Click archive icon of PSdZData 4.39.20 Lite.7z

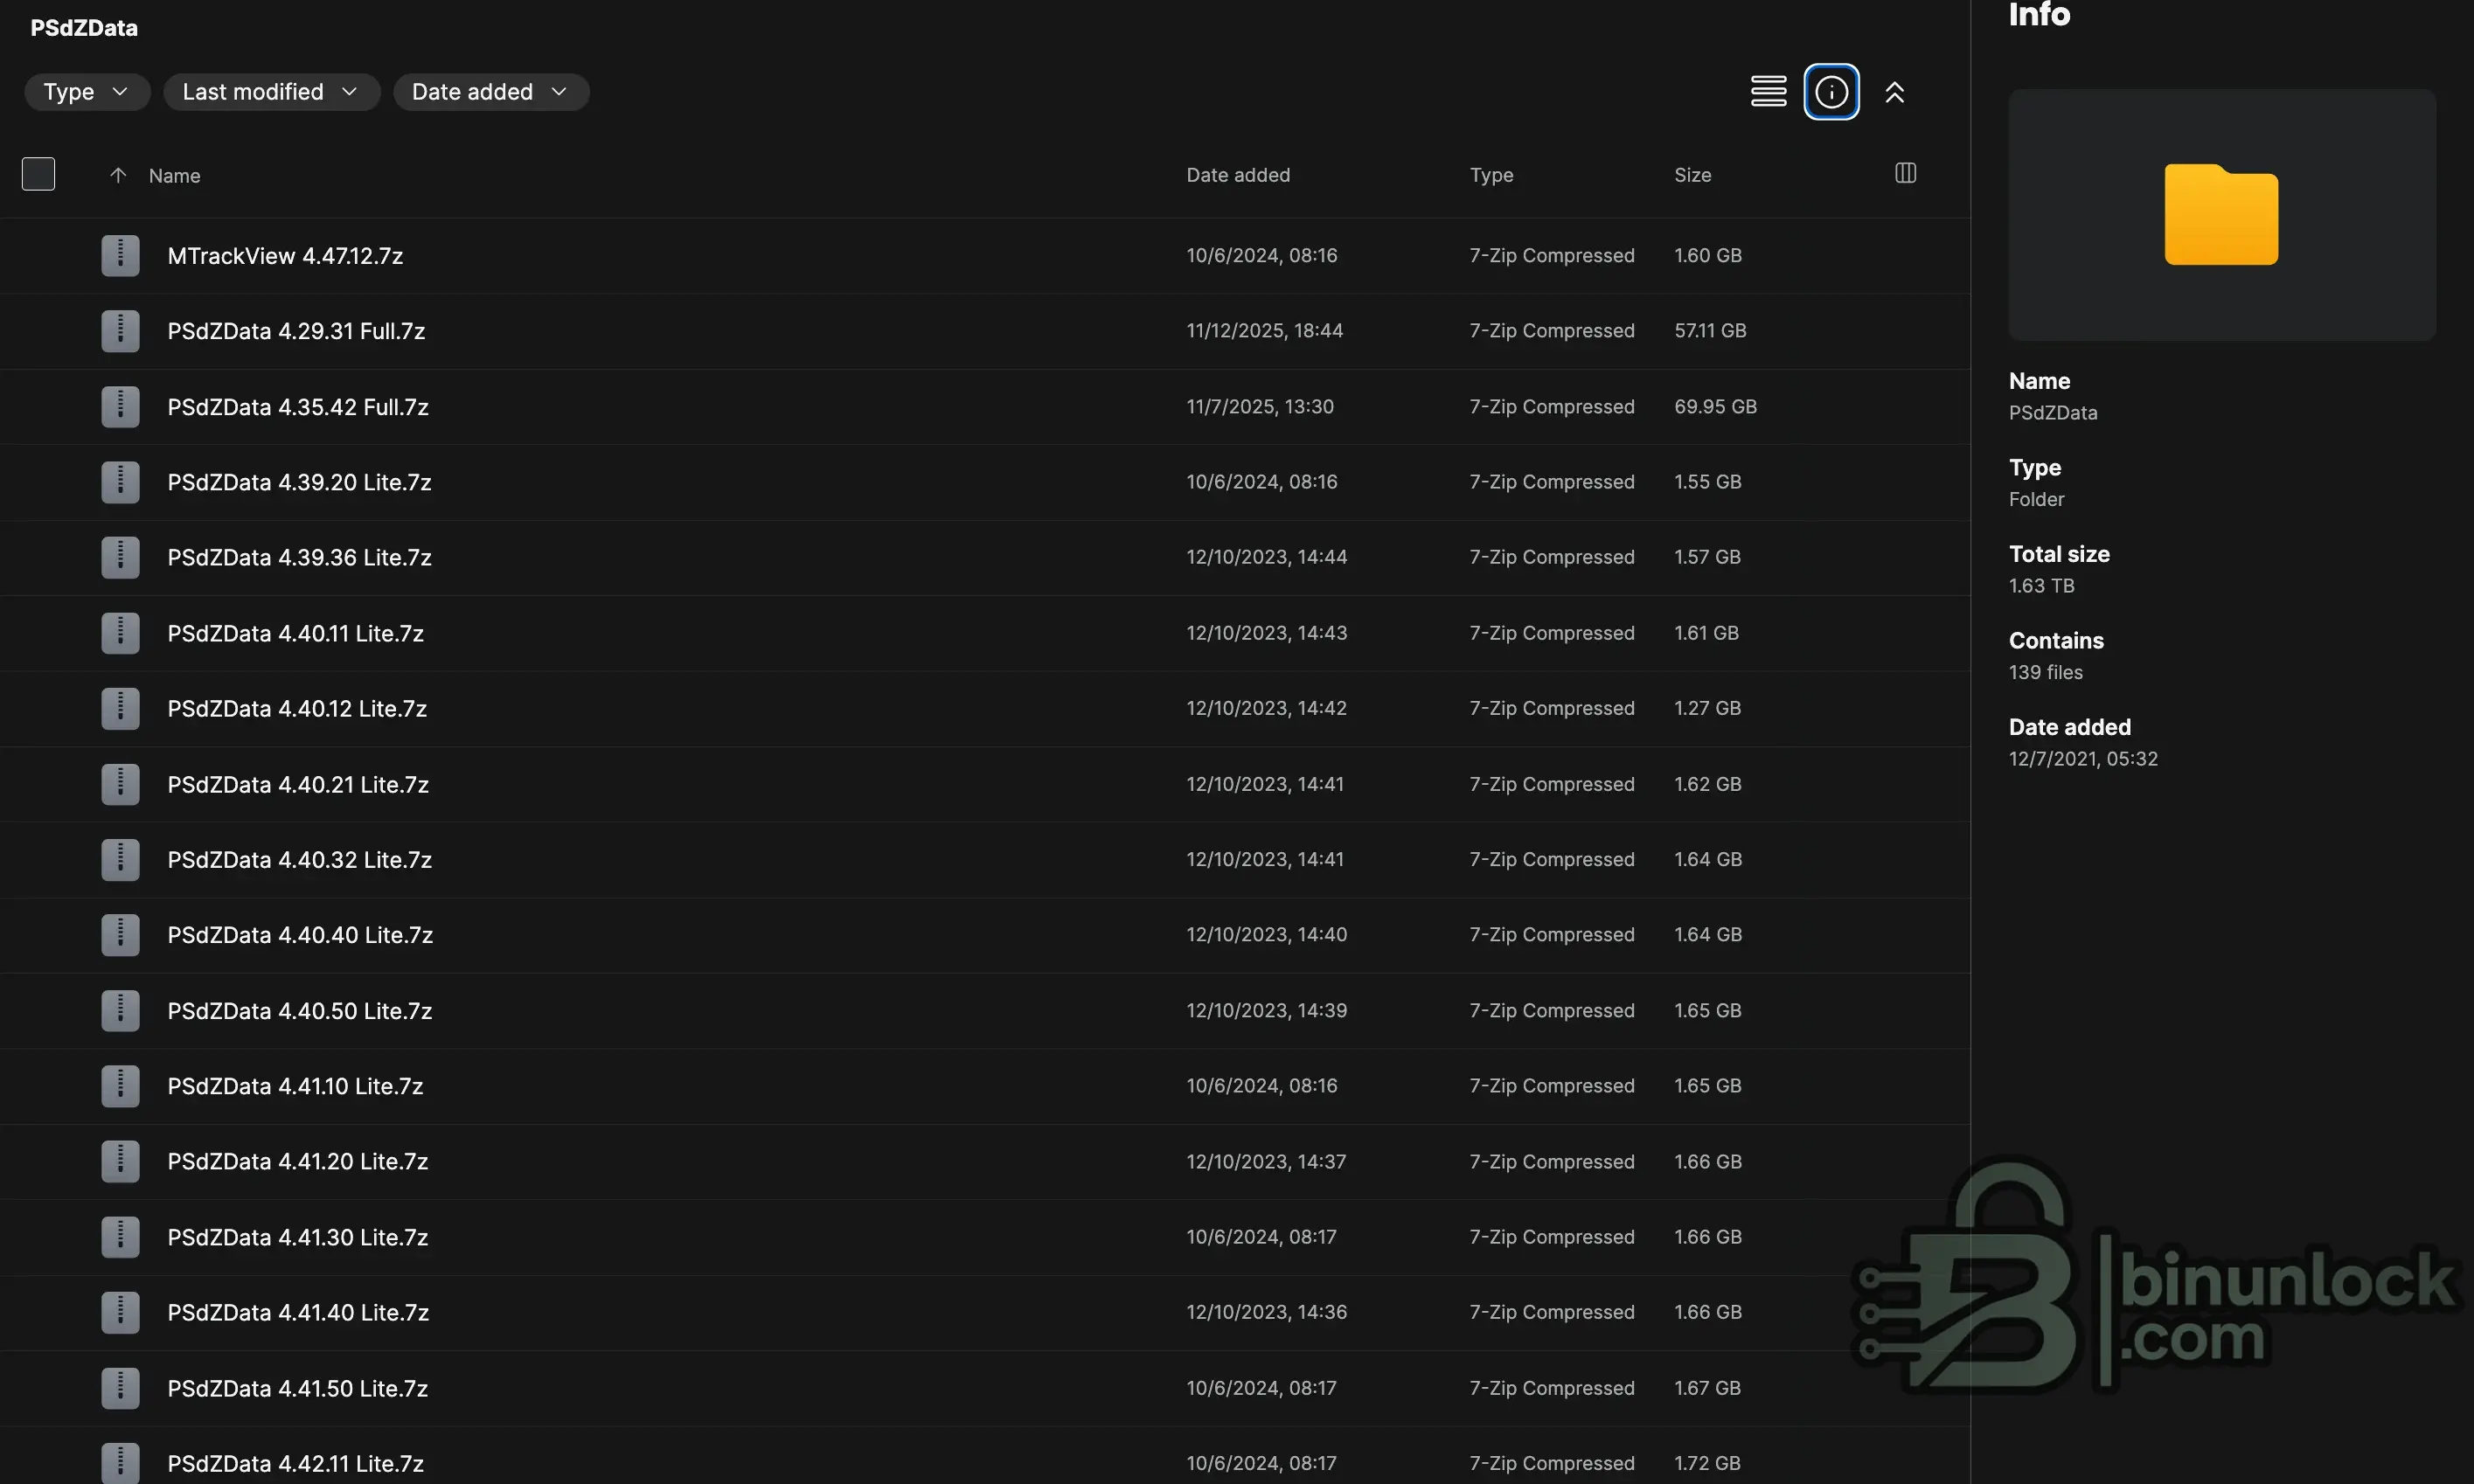click(120, 482)
